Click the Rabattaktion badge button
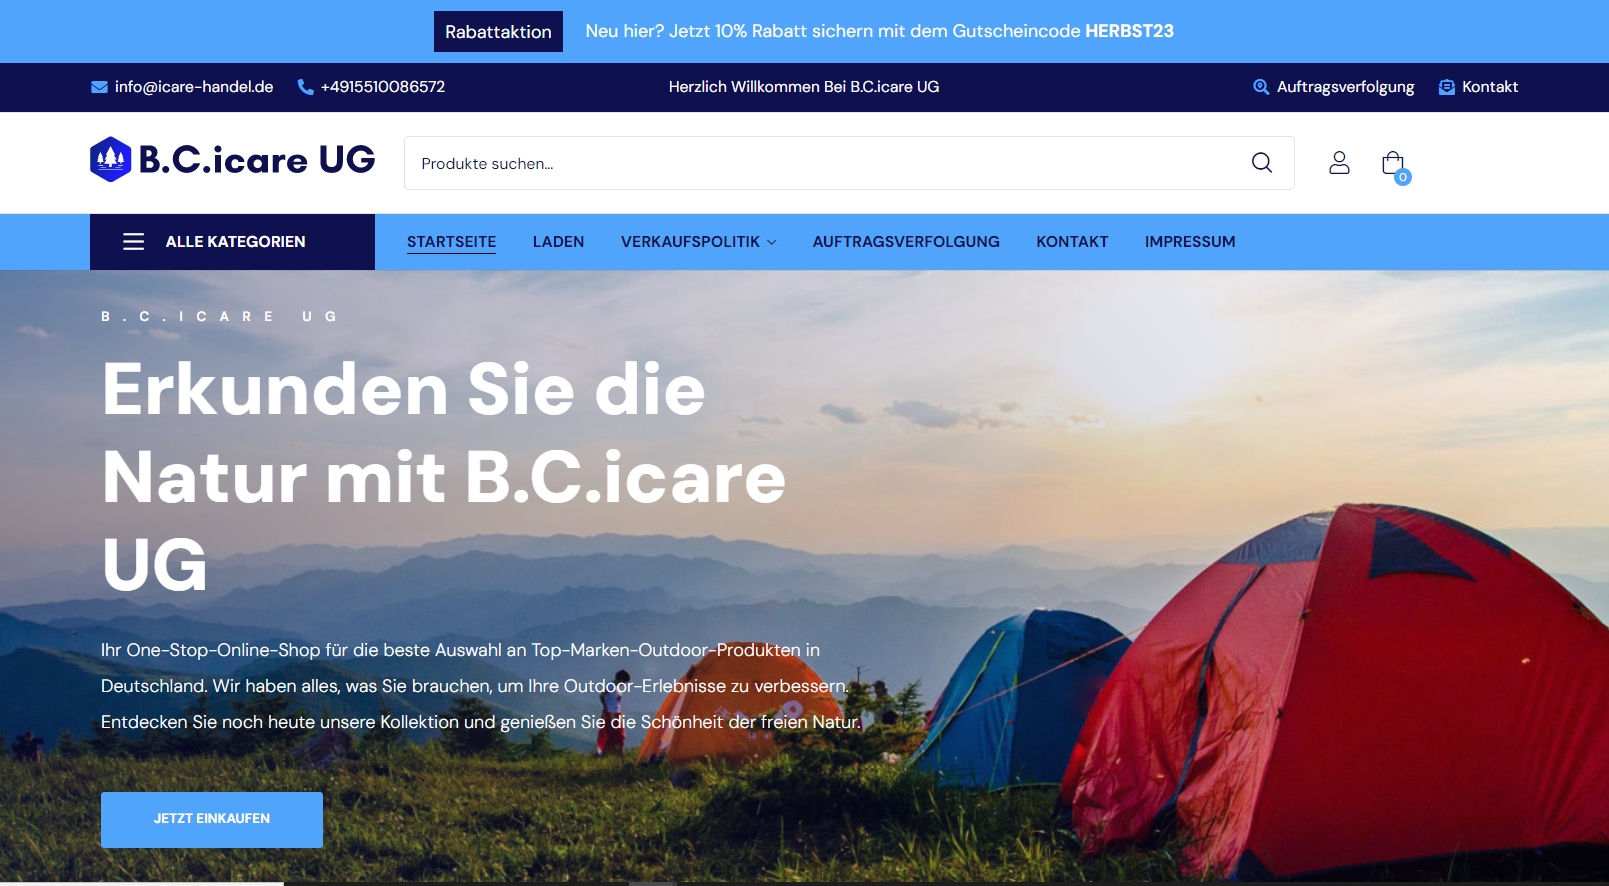 pos(498,32)
